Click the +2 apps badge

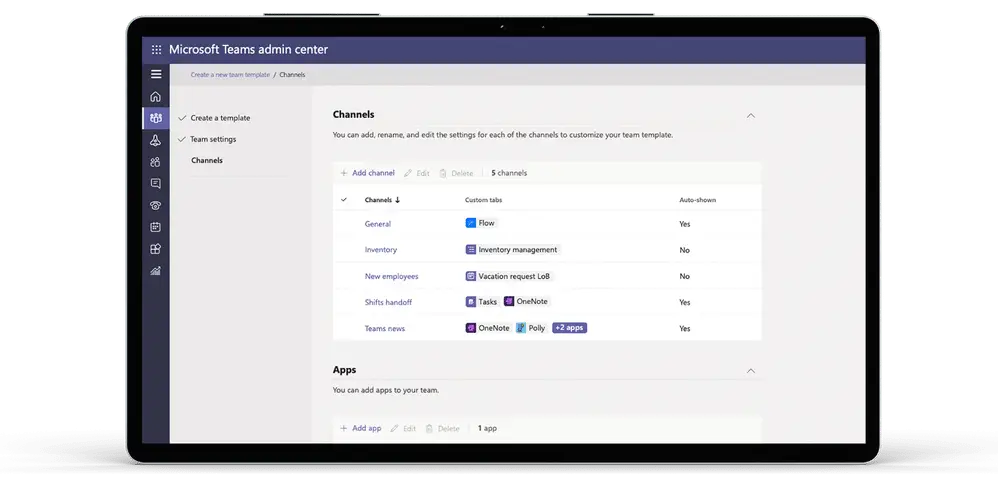[569, 328]
